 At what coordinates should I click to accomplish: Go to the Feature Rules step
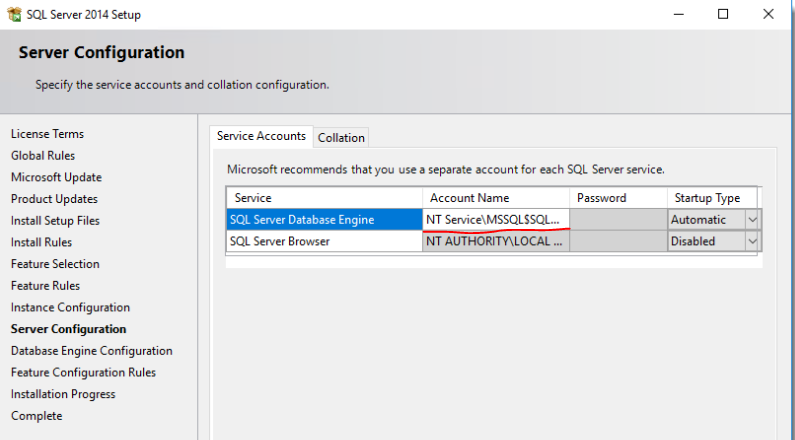click(45, 286)
